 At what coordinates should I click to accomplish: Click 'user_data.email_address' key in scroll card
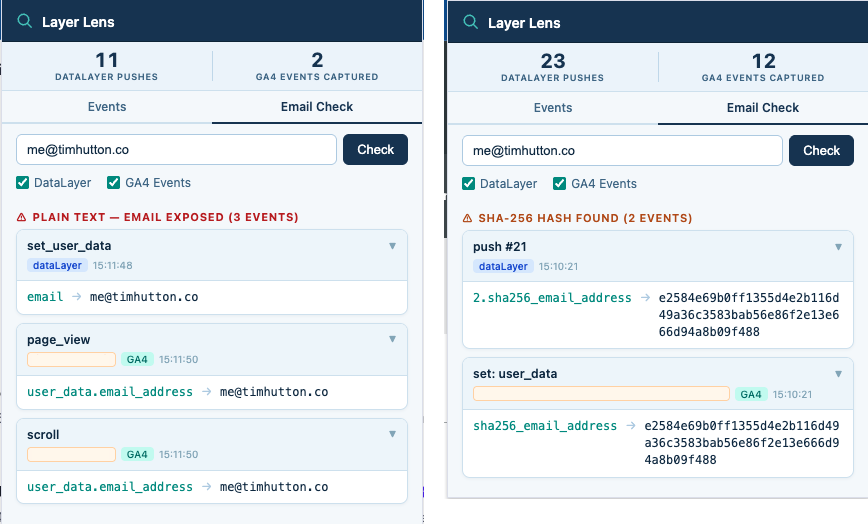click(x=110, y=487)
